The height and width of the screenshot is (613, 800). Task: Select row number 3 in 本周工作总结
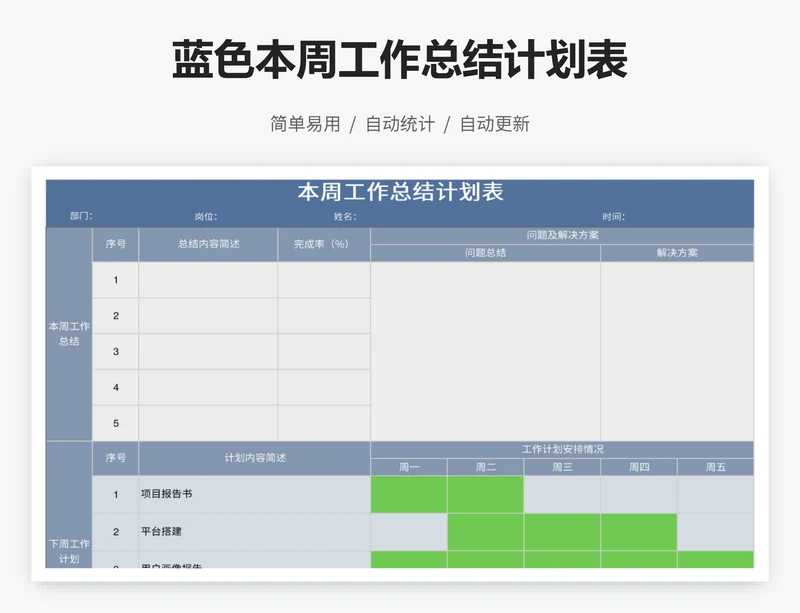[x=116, y=352]
